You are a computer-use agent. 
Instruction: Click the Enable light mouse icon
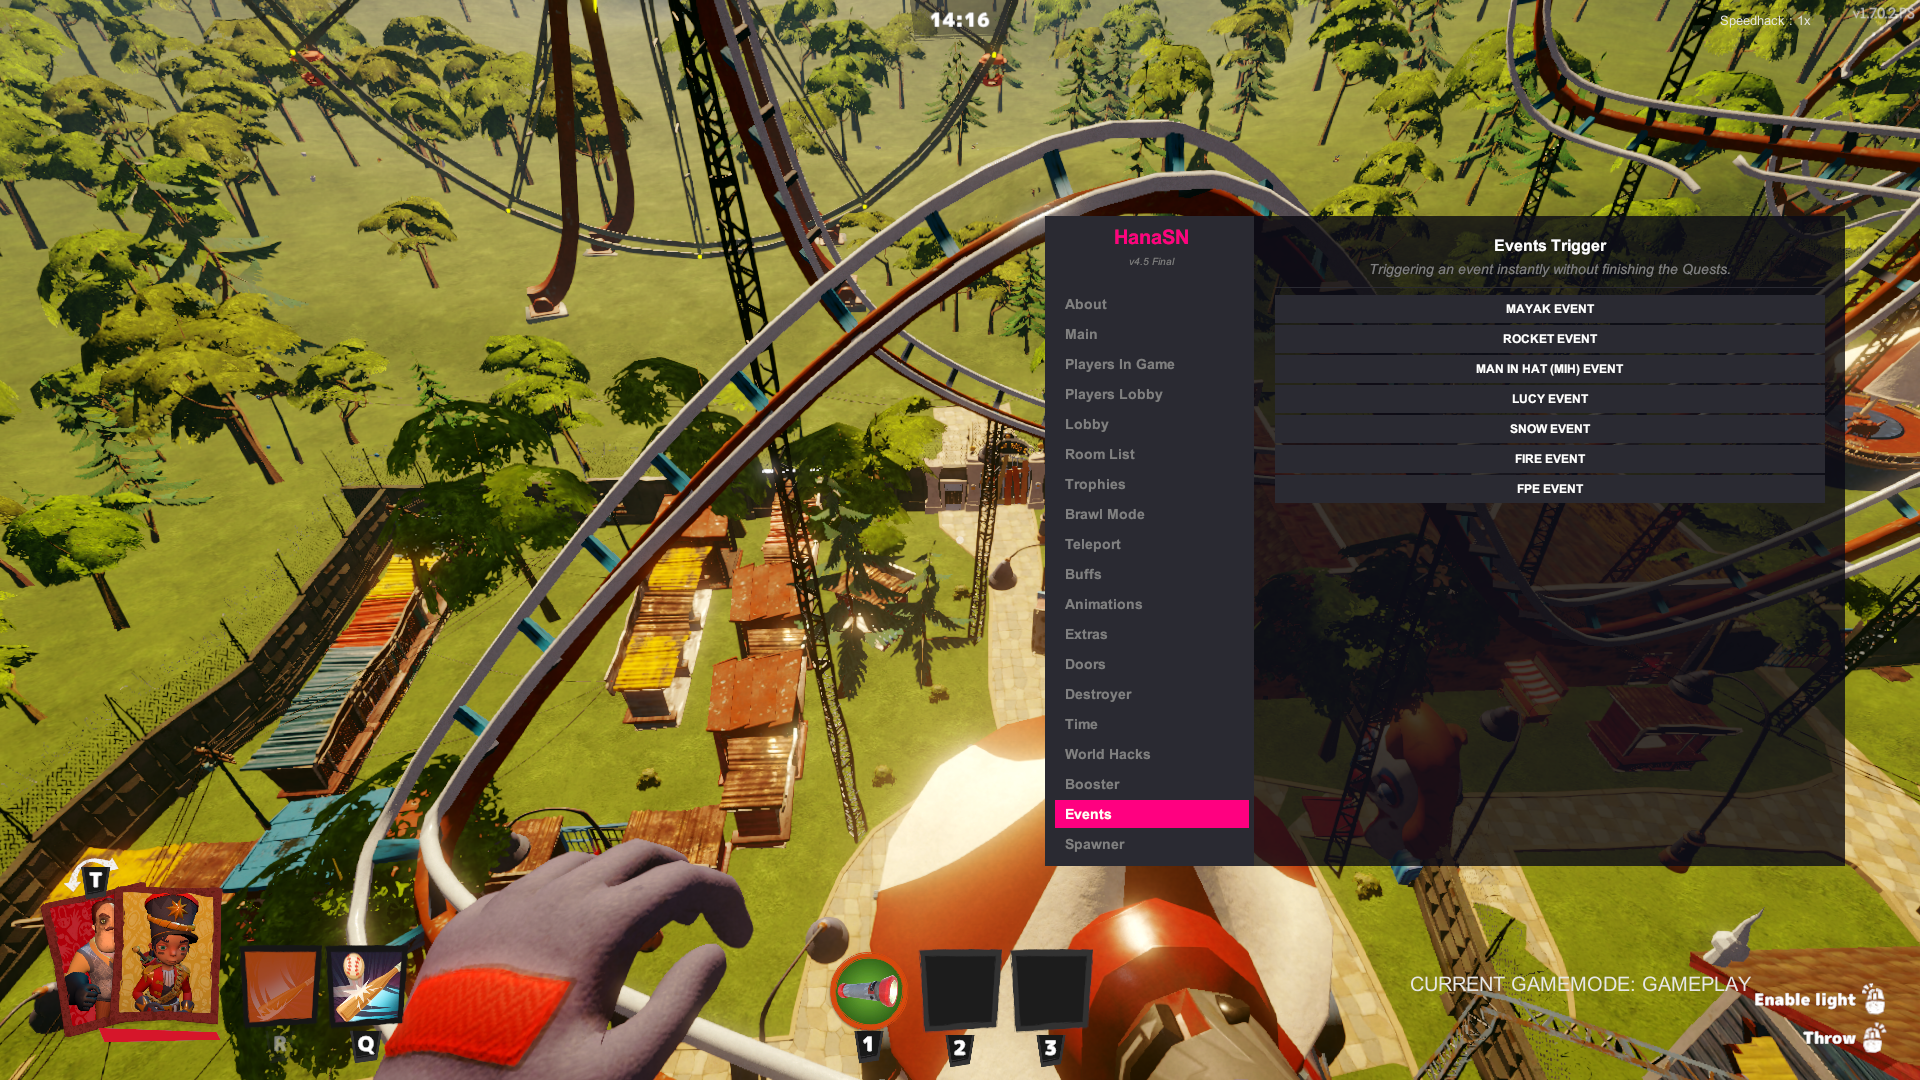pyautogui.click(x=1874, y=998)
